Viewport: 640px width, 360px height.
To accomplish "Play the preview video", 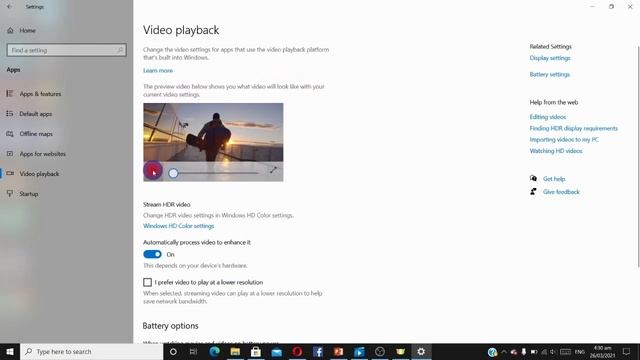I will (153, 171).
